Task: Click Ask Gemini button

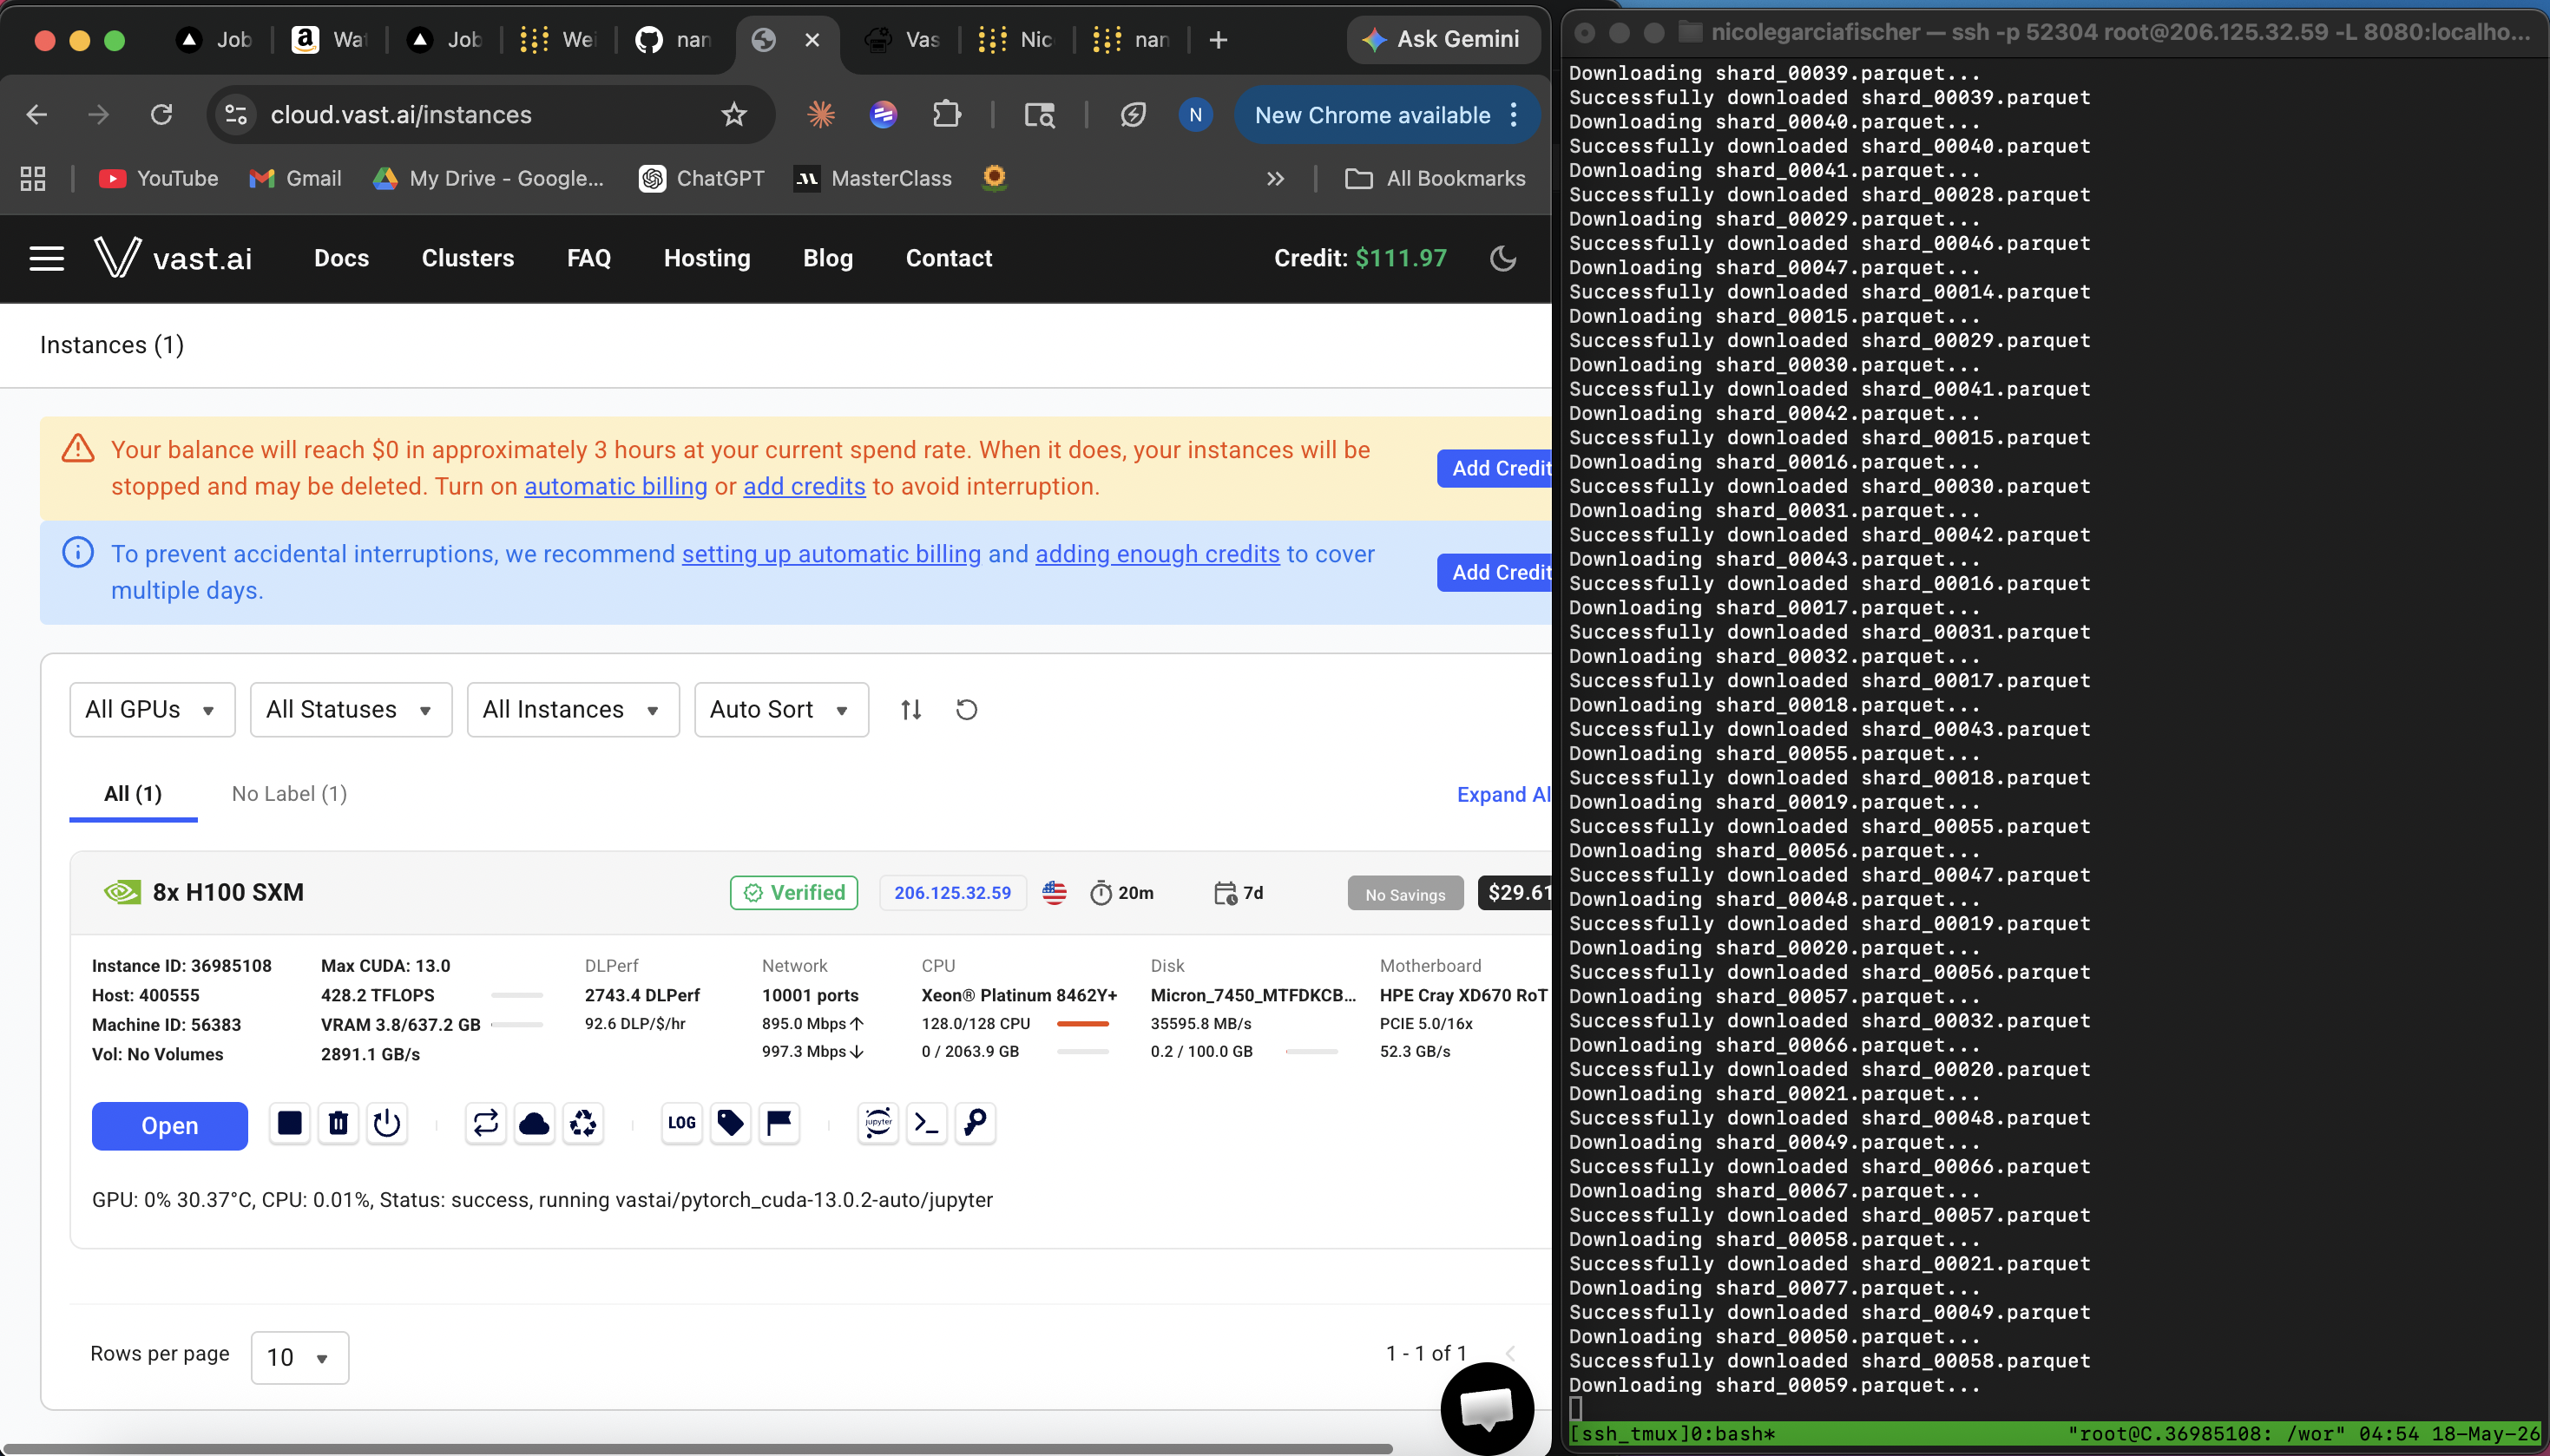Action: tap(1443, 40)
